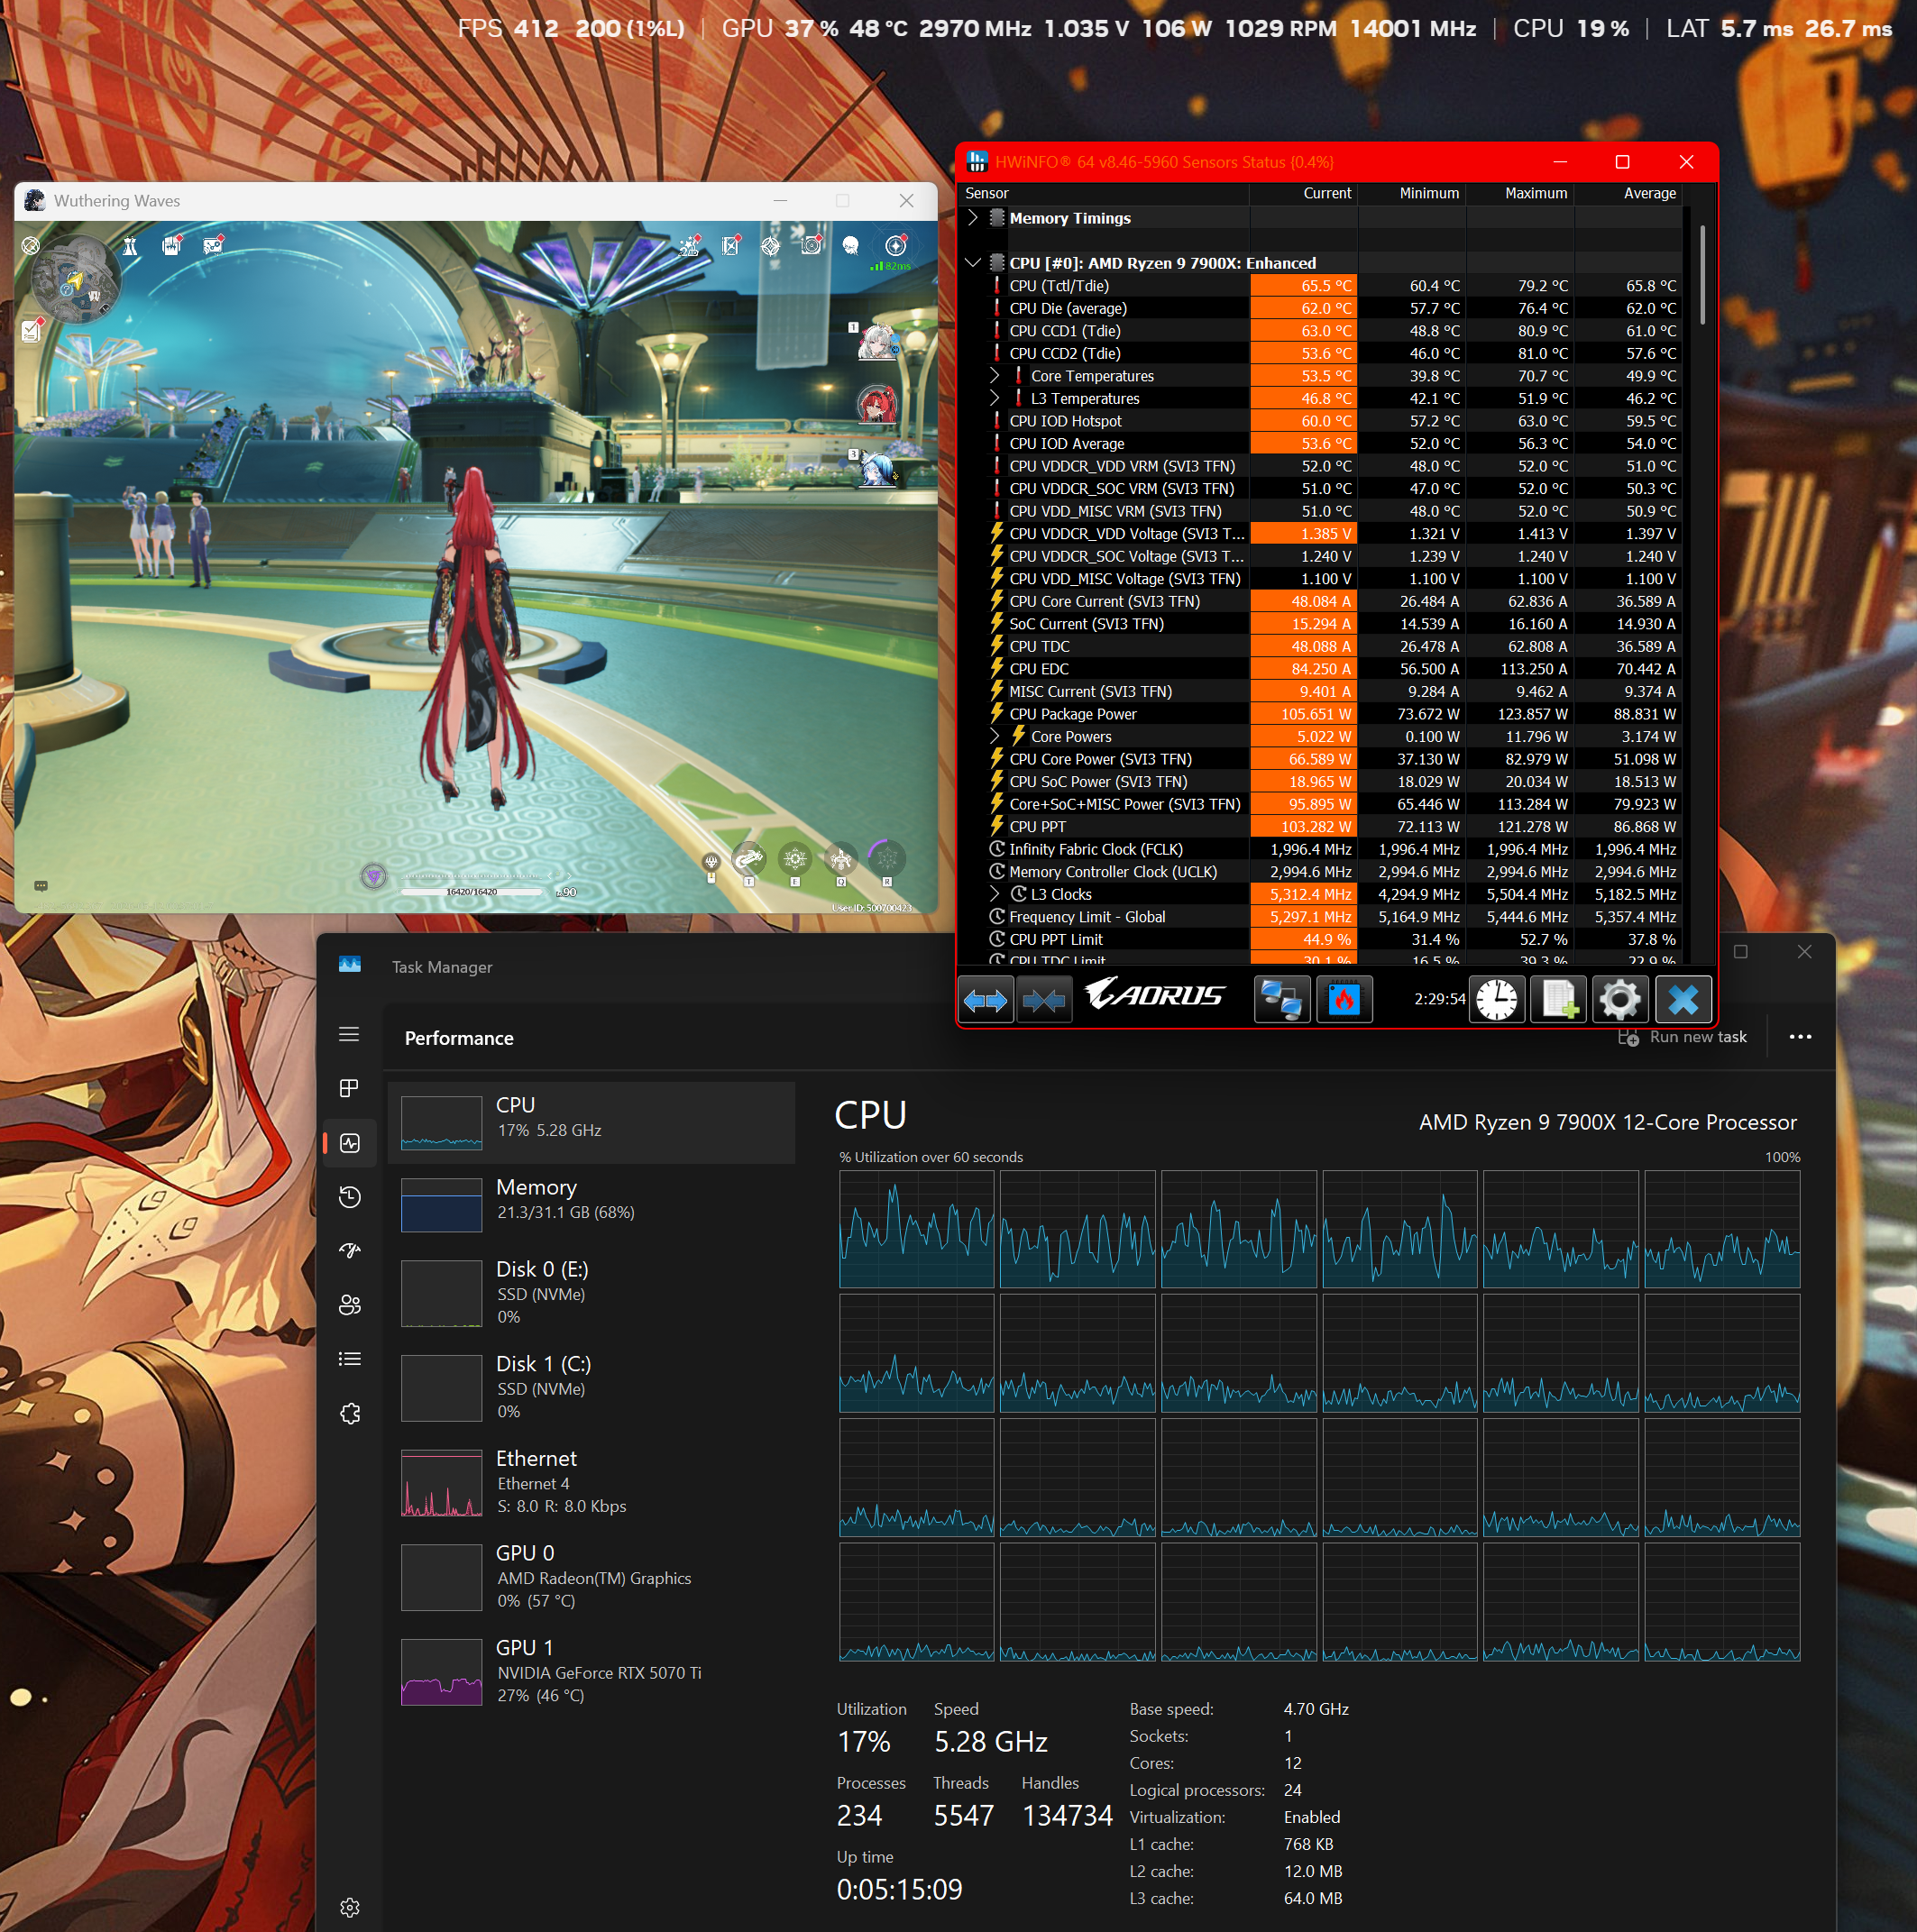Open Task Manager Details list icon
The width and height of the screenshot is (1917, 1932).
[x=349, y=1359]
